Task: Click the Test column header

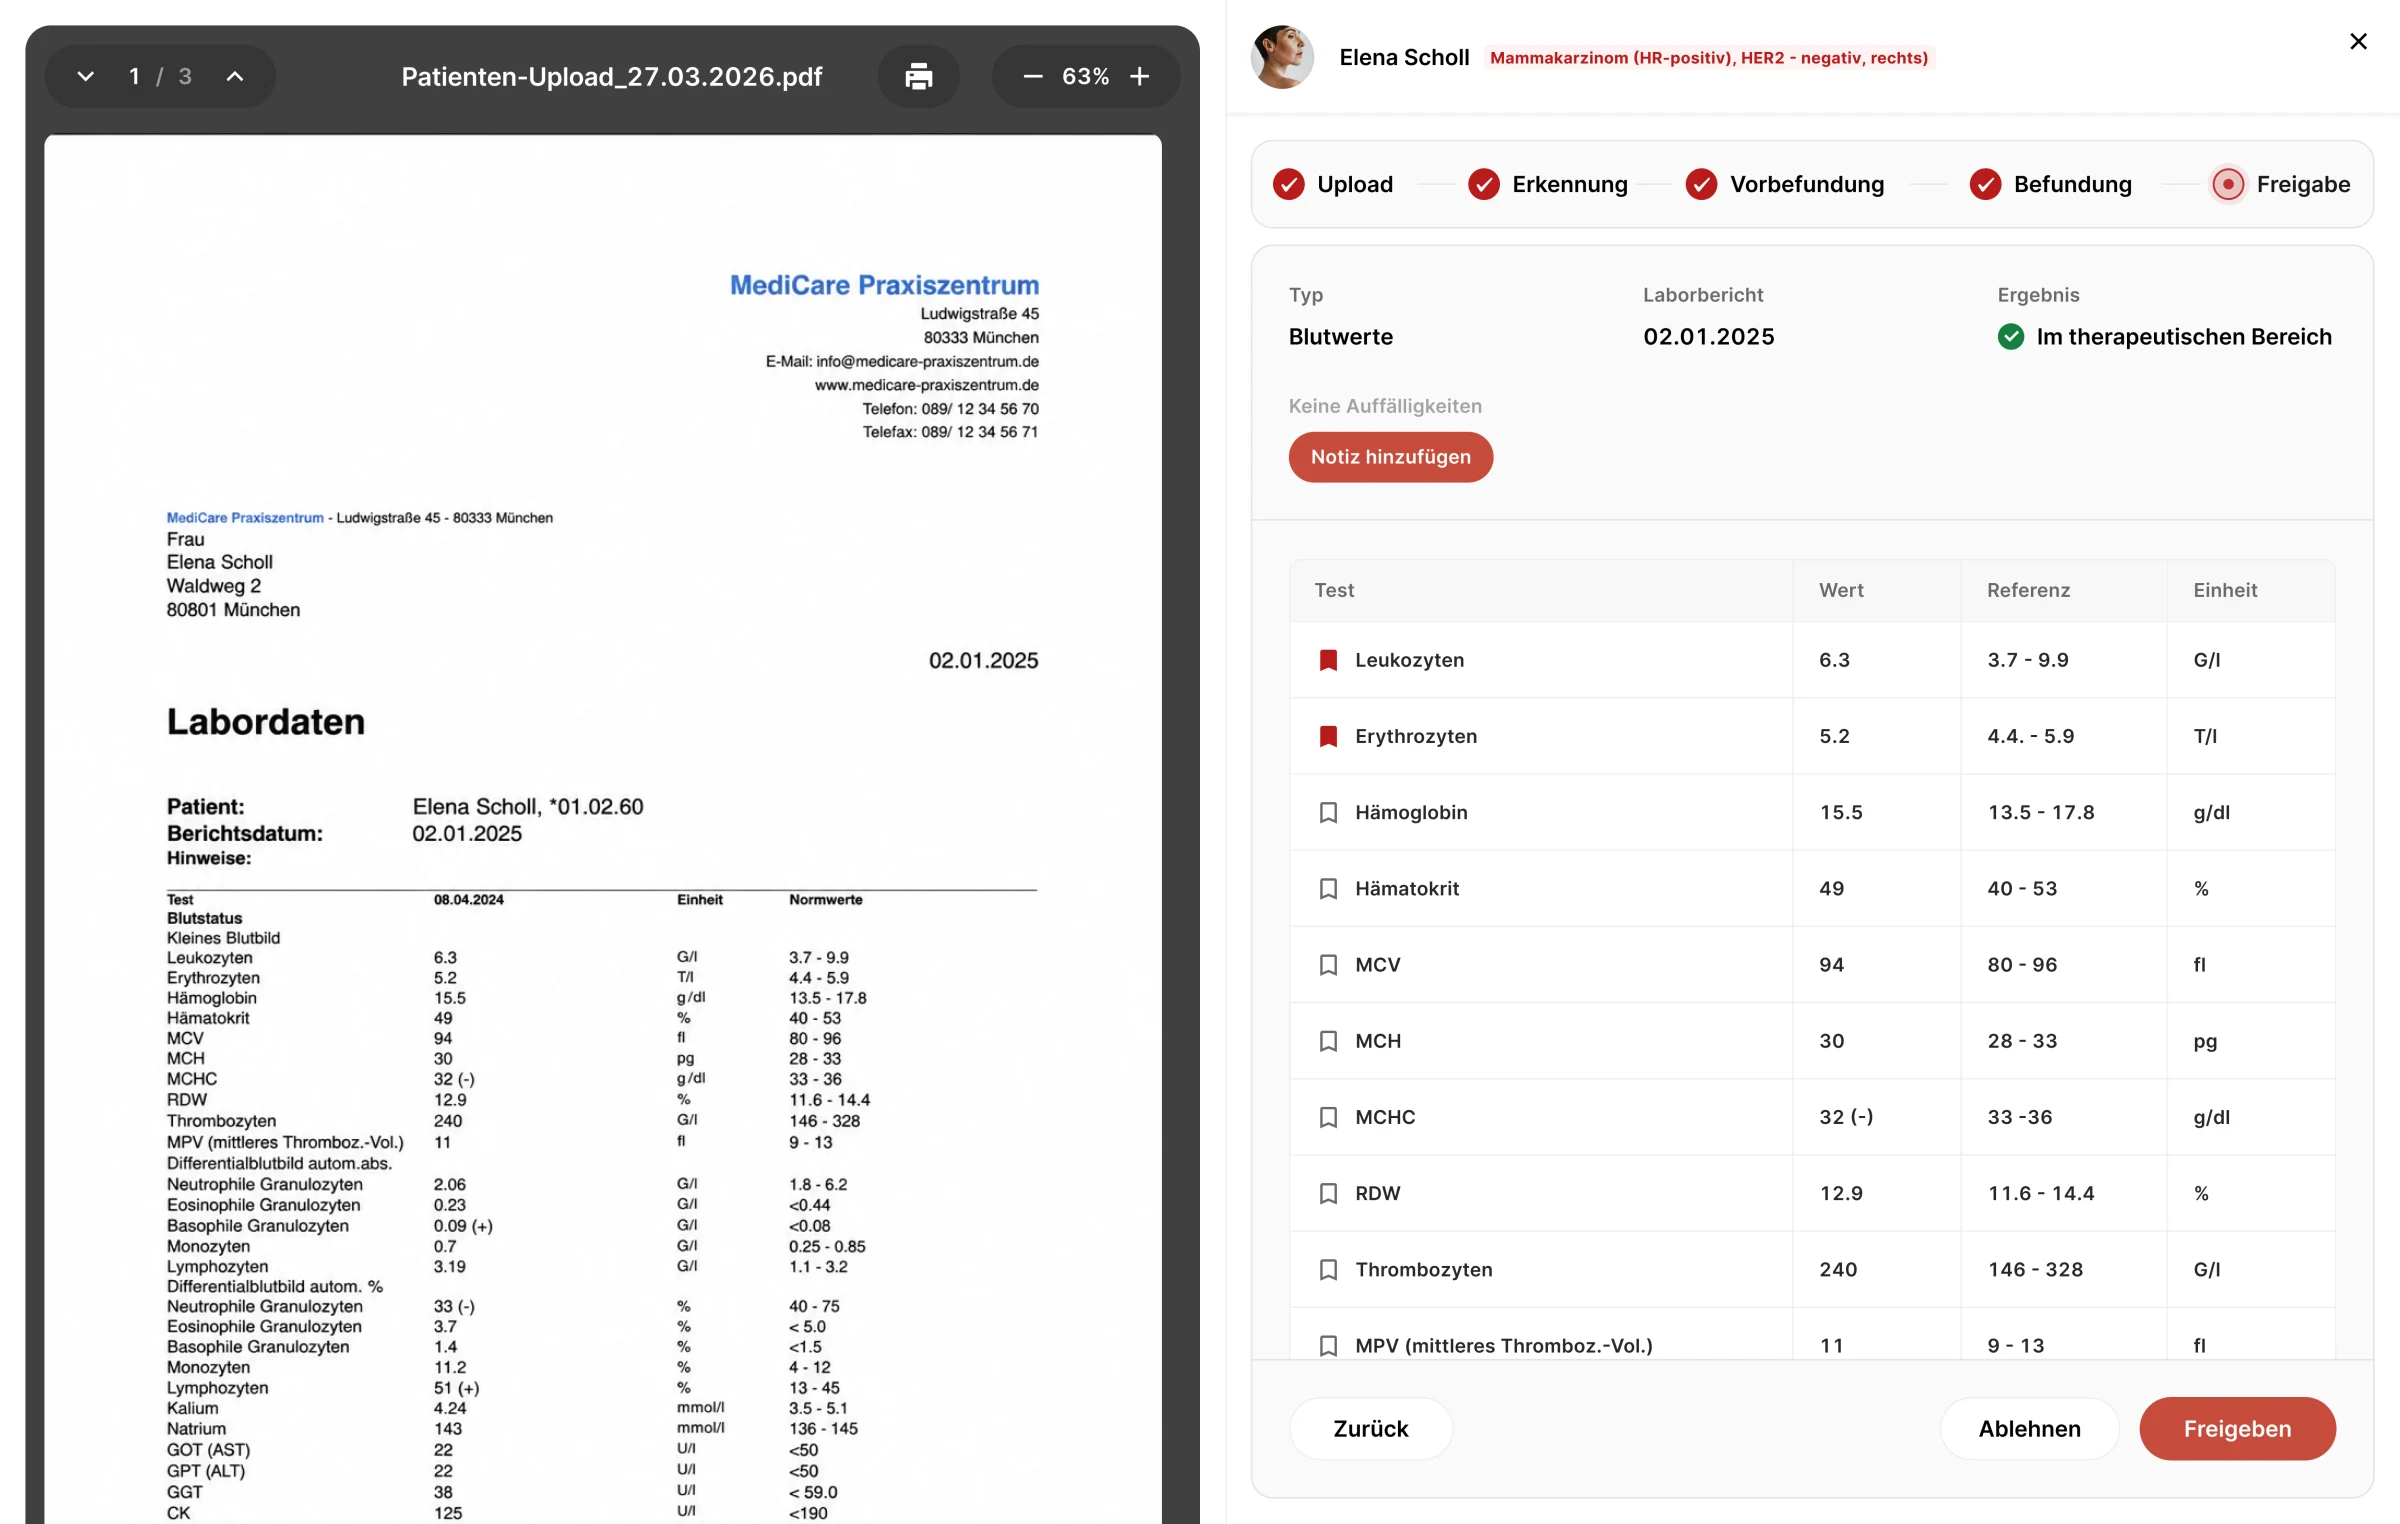Action: point(1334,590)
